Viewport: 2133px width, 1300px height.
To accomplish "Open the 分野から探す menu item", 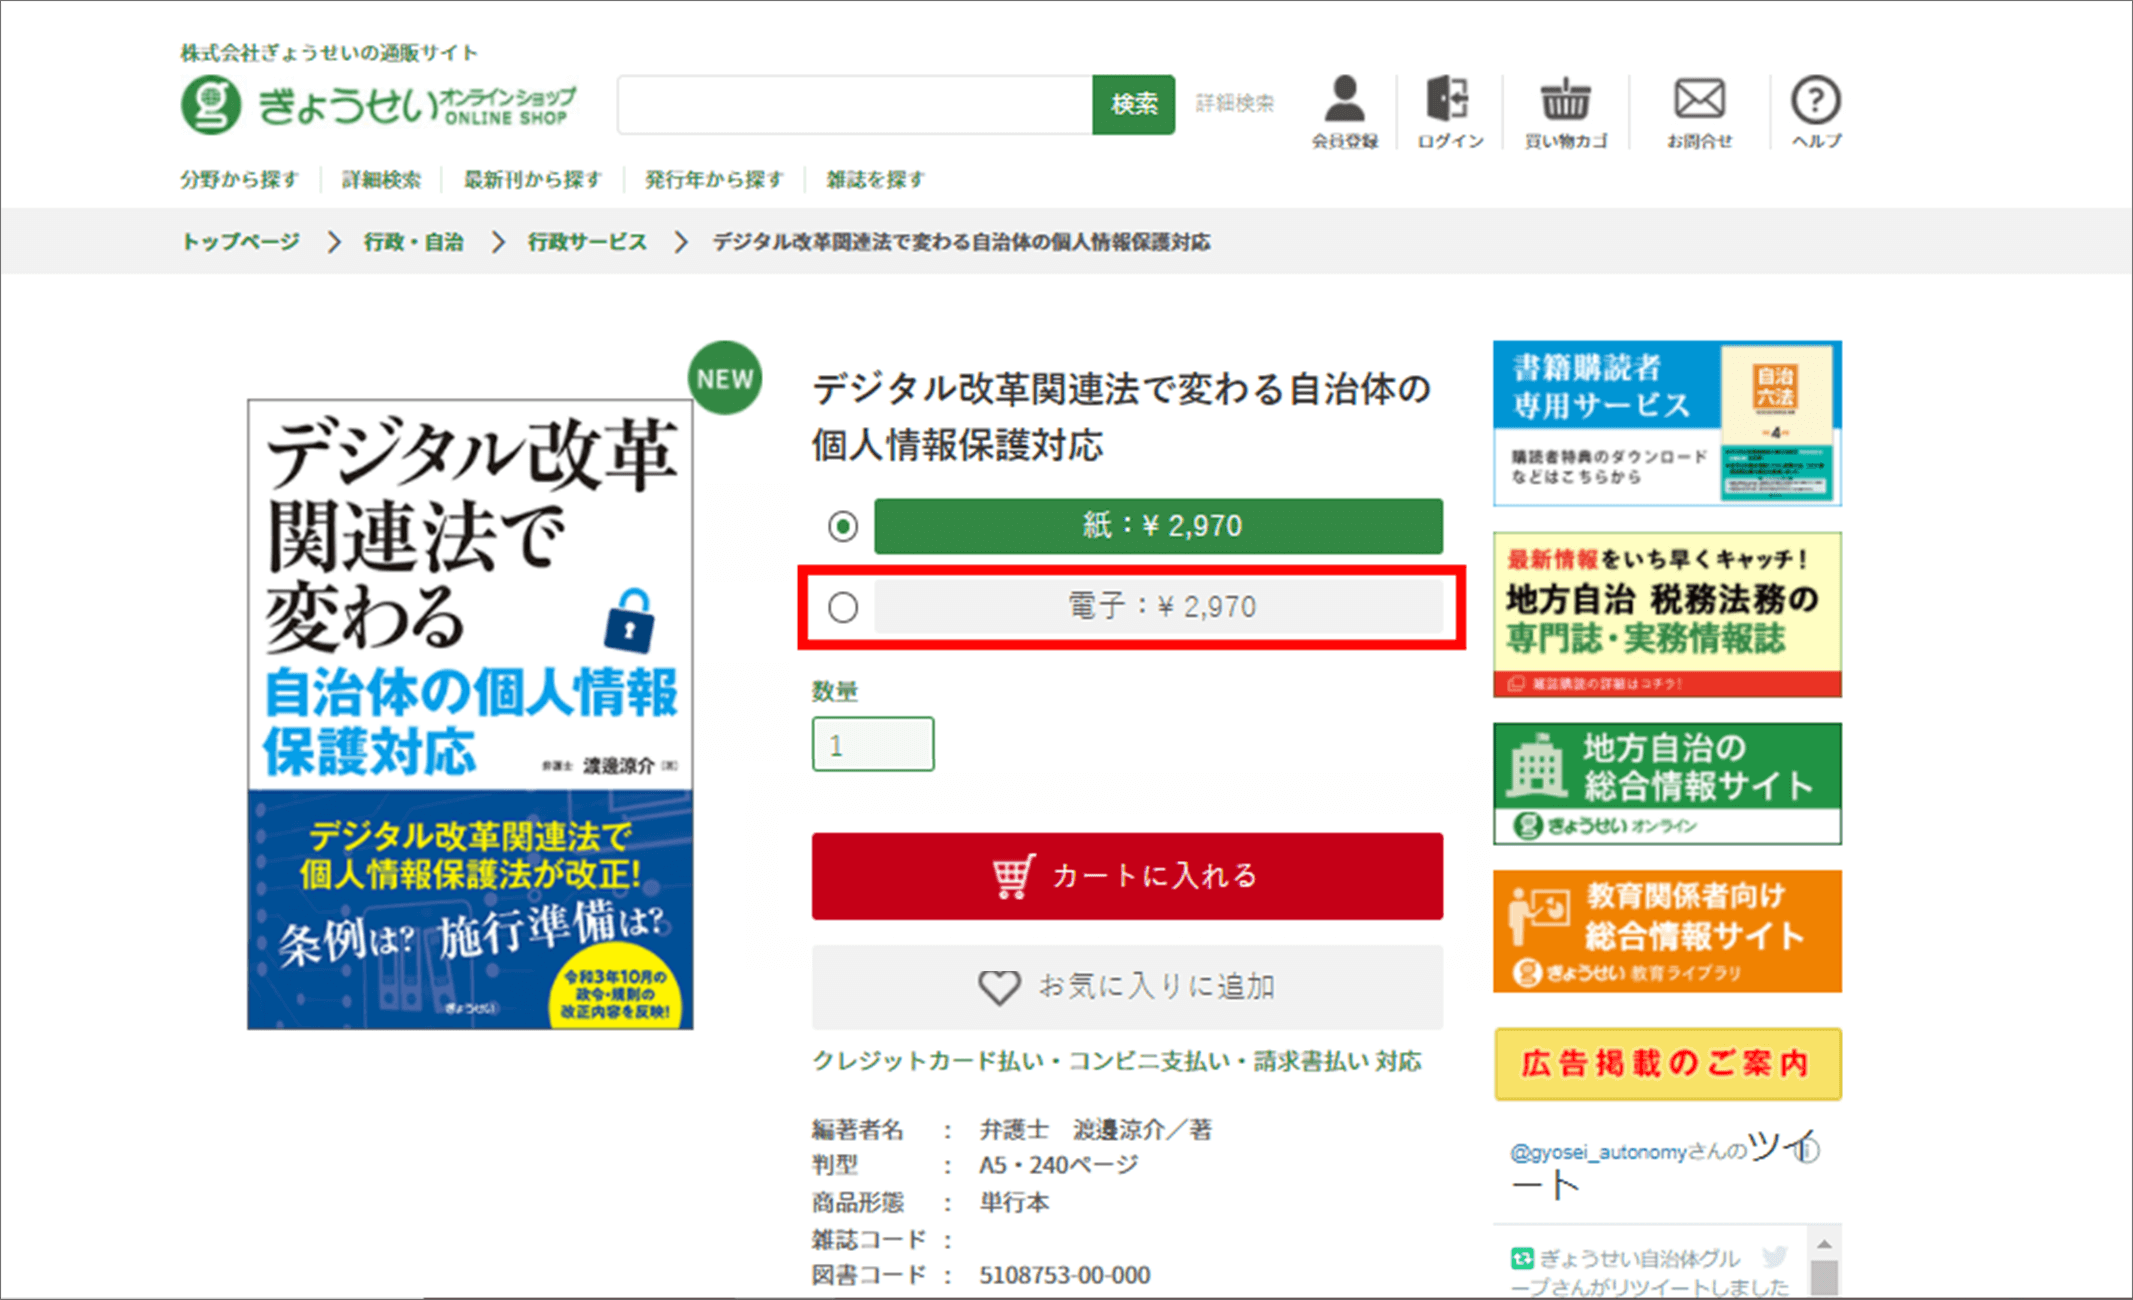I will click(239, 180).
